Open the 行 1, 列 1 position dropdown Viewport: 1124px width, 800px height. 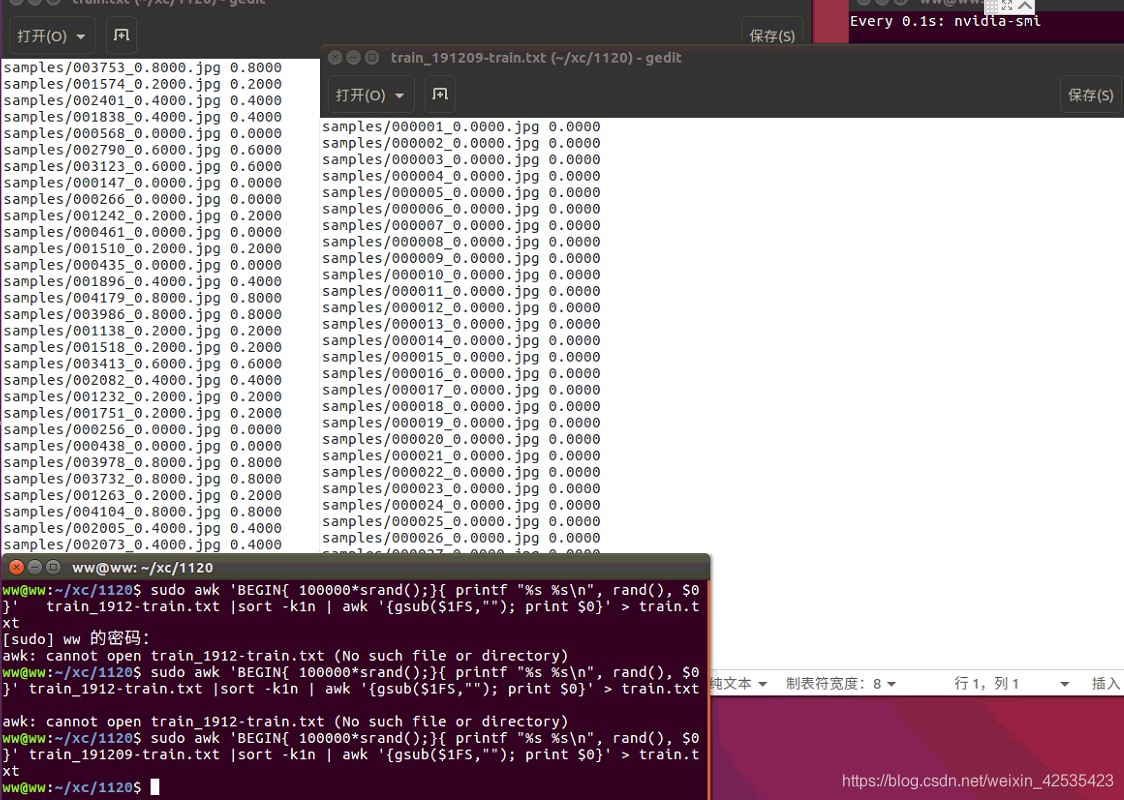point(1011,683)
